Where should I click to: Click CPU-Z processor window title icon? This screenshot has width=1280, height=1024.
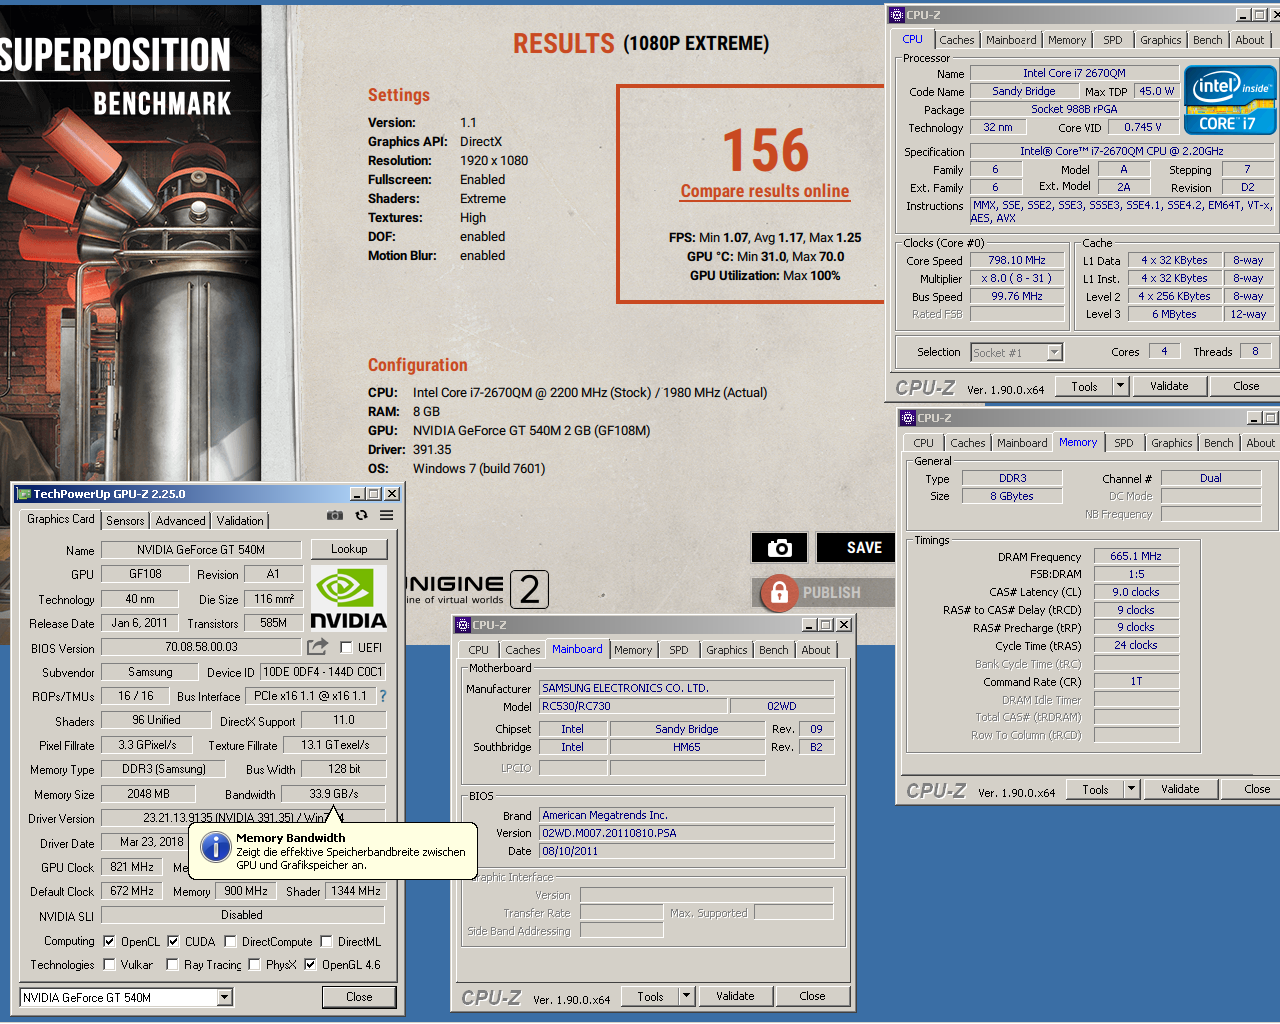[x=897, y=15]
